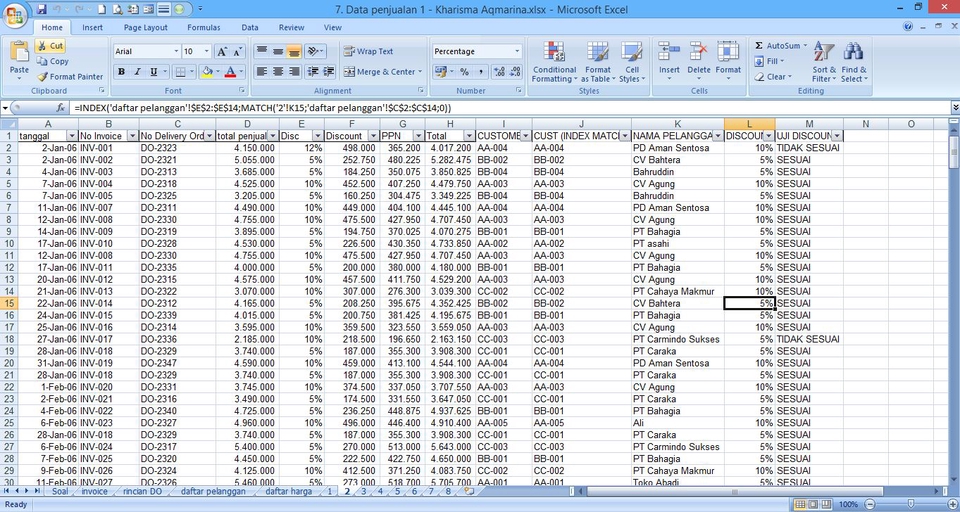Apply comma style
The height and width of the screenshot is (512, 960).
pos(480,72)
